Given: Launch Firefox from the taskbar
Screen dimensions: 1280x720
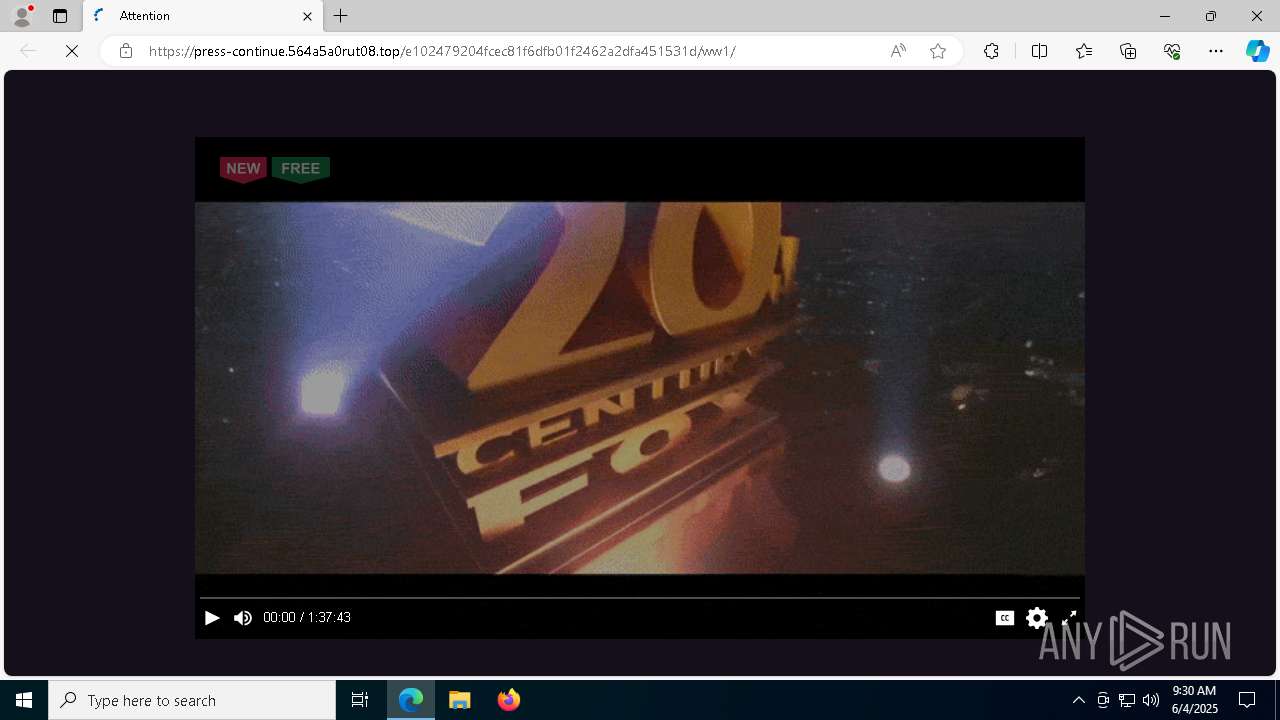Looking at the screenshot, I should point(508,700).
